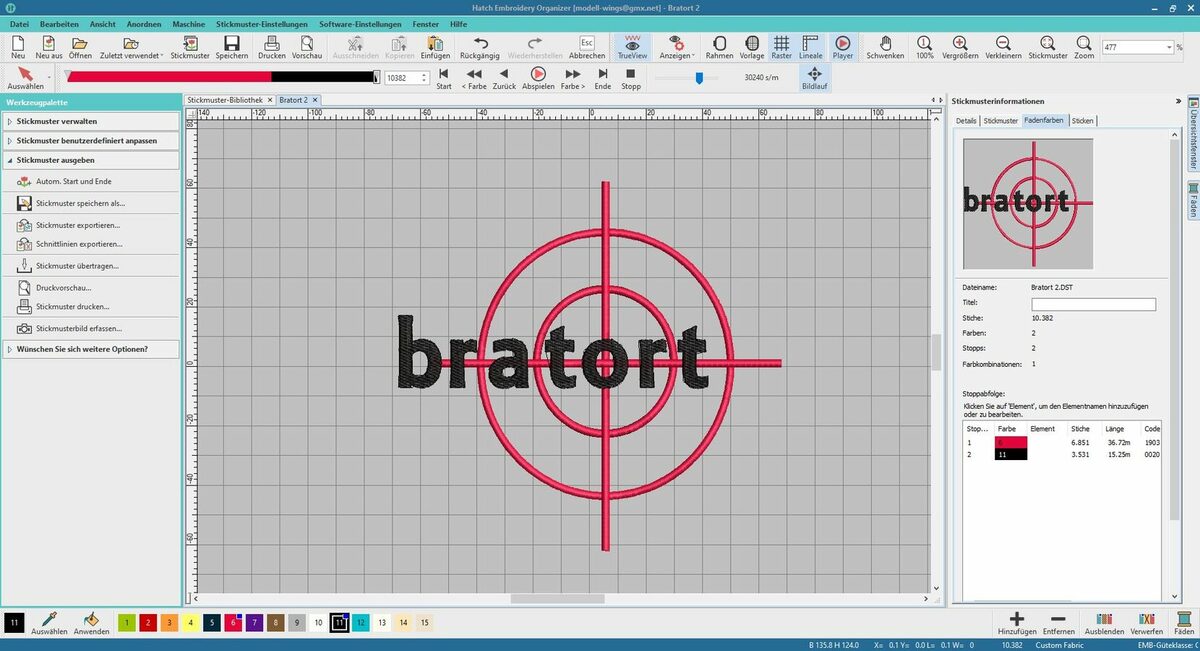1200x651 pixels.
Task: Select green color swatch 1 in palette
Action: (x=127, y=622)
